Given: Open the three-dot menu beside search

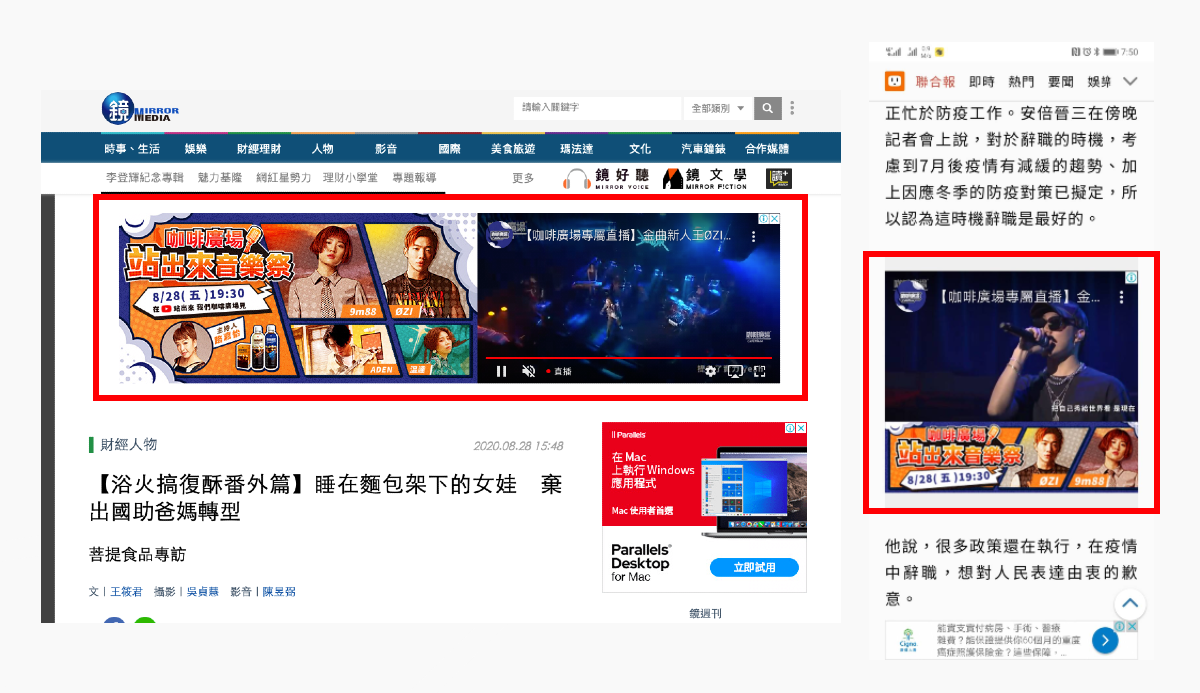Looking at the screenshot, I should click(792, 108).
